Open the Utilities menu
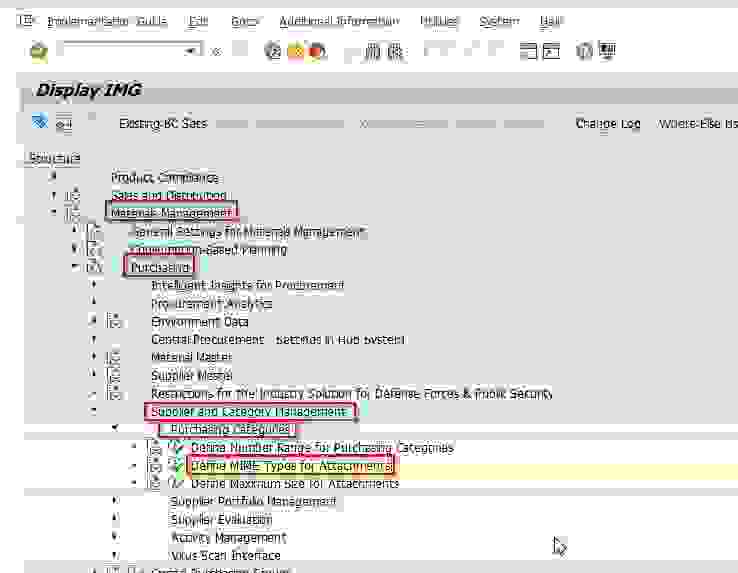The width and height of the screenshot is (738, 573). pos(439,21)
